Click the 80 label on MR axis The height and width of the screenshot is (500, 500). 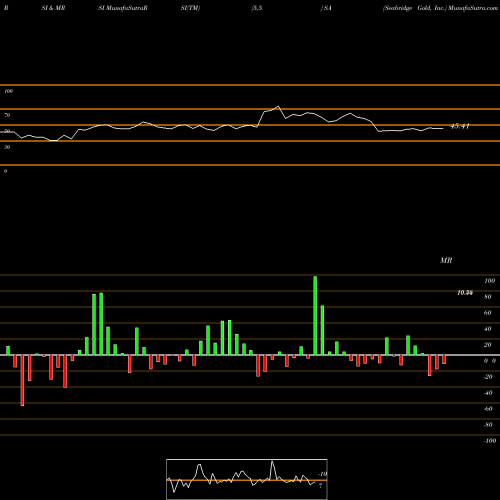click(x=488, y=297)
